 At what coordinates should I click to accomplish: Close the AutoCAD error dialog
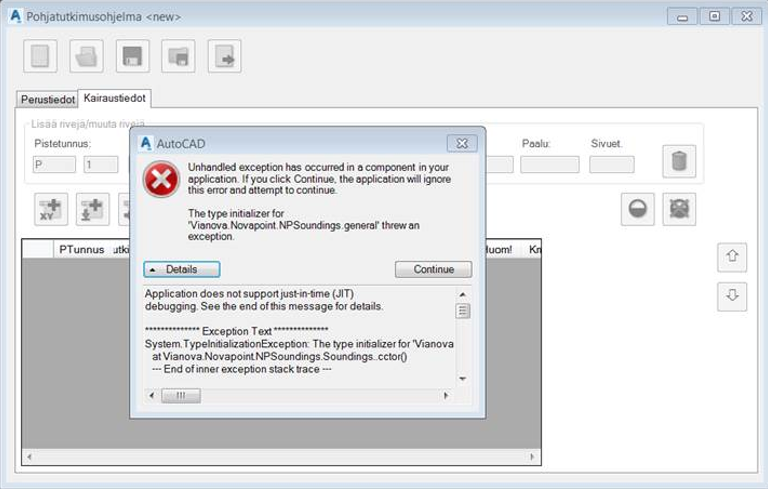pos(462,143)
